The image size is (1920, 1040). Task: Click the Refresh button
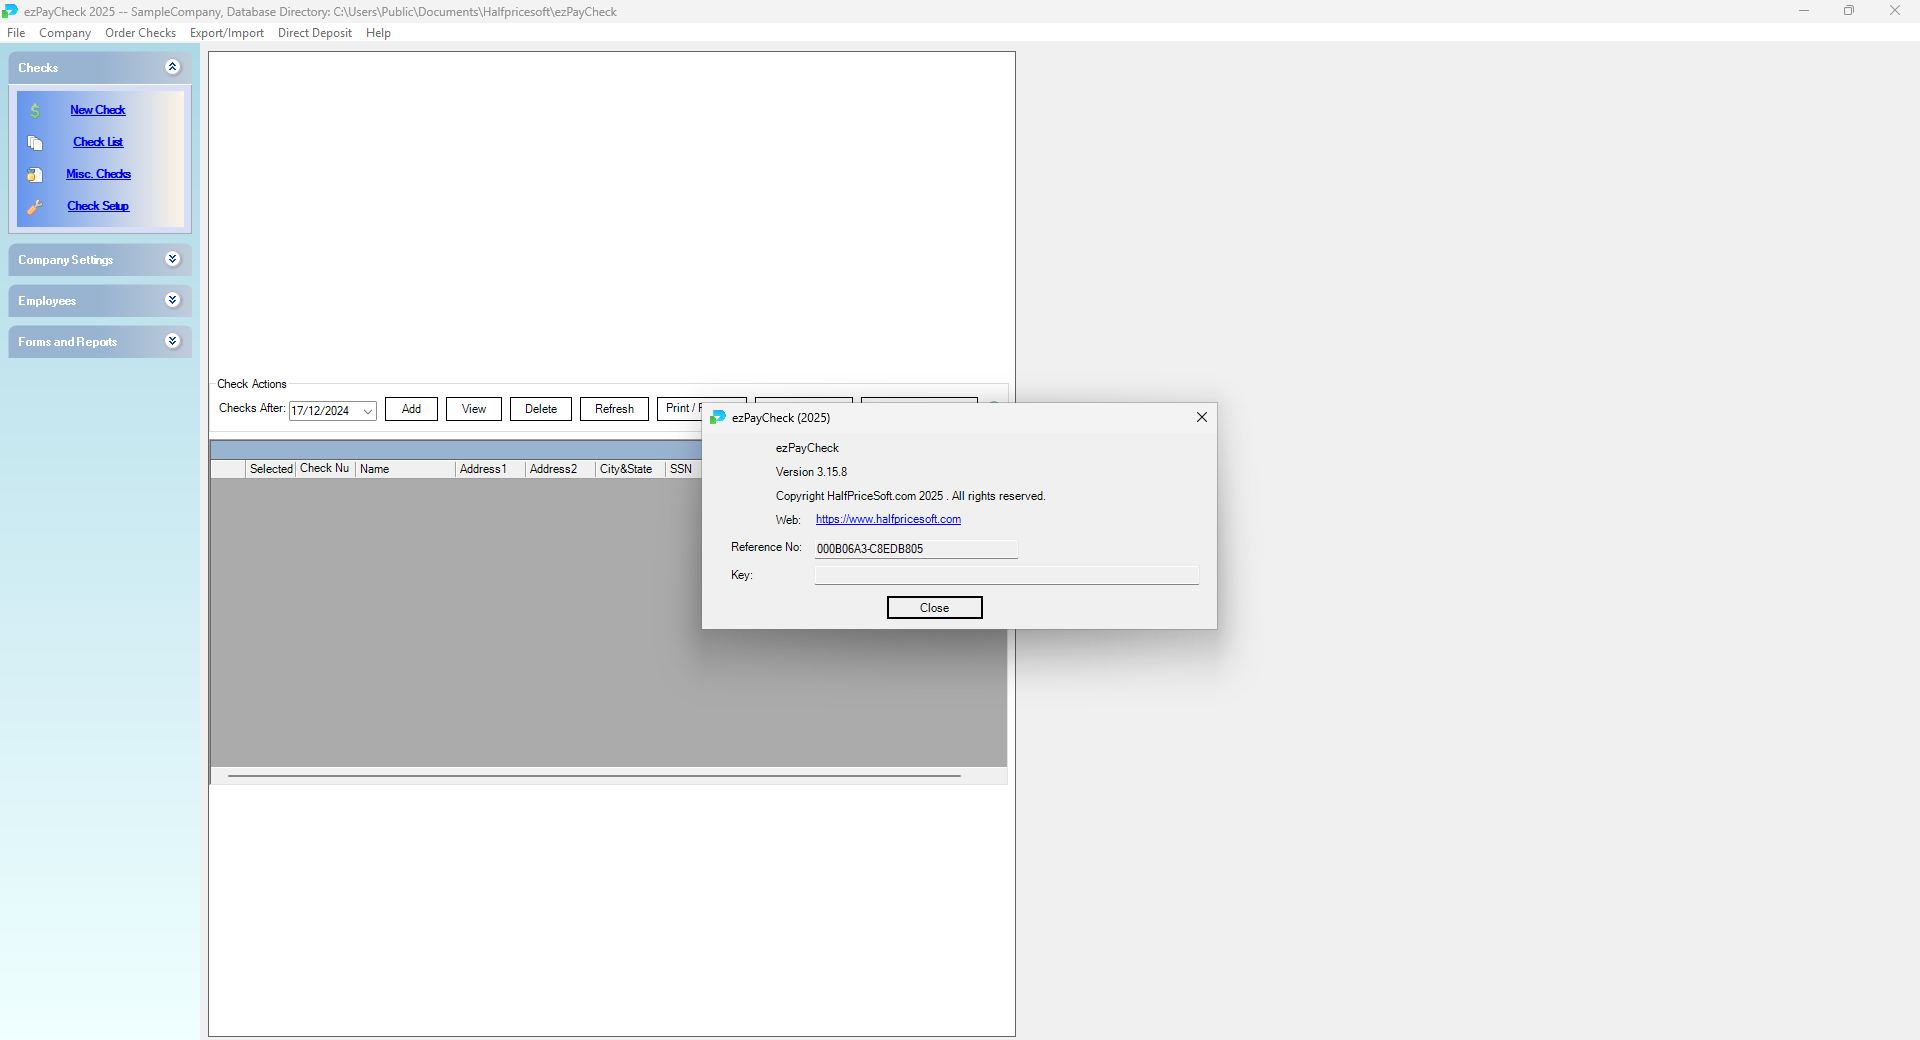[x=614, y=409]
